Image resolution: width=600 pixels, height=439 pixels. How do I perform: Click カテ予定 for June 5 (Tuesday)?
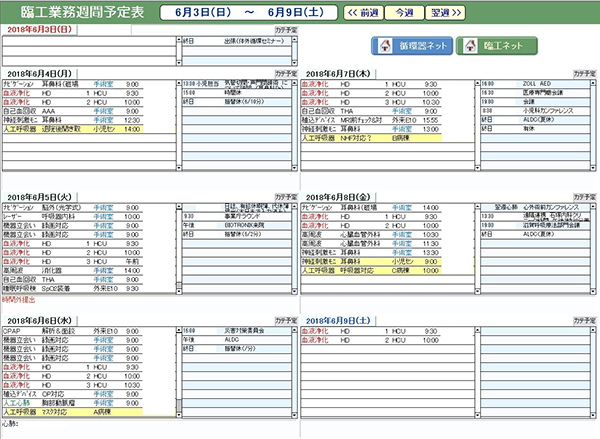click(287, 197)
